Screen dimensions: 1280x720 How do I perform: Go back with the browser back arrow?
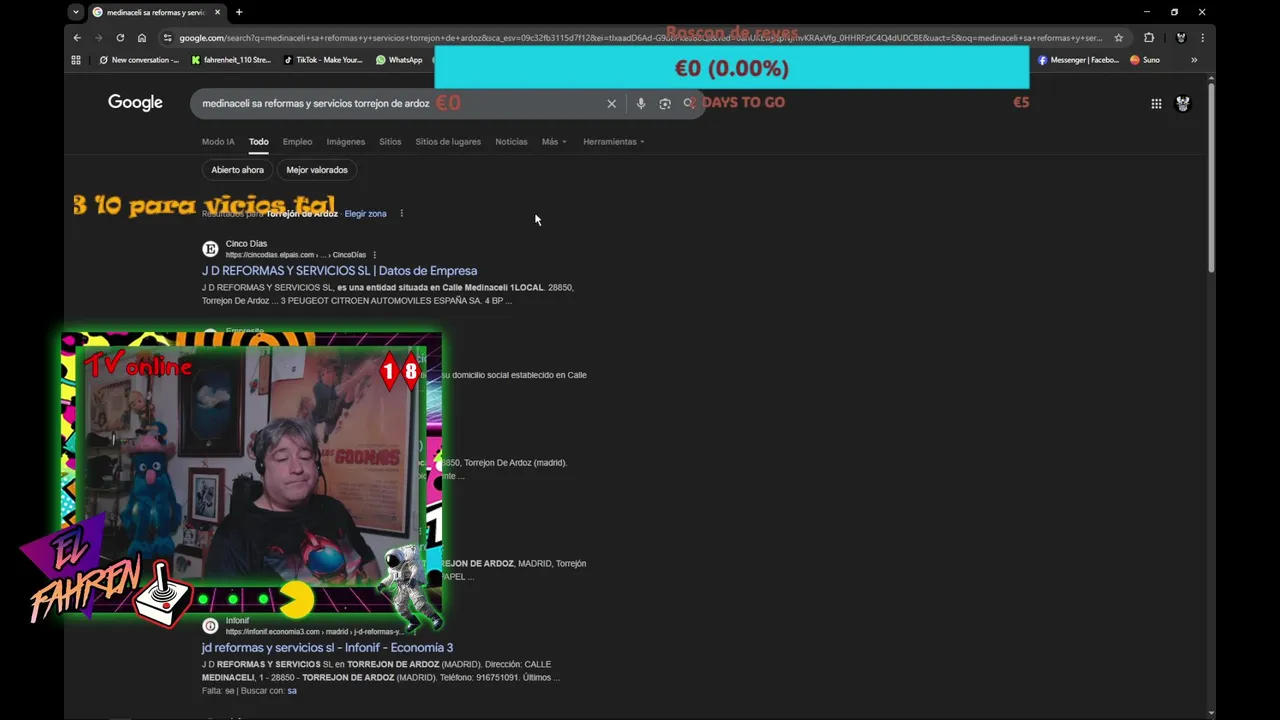(x=77, y=38)
